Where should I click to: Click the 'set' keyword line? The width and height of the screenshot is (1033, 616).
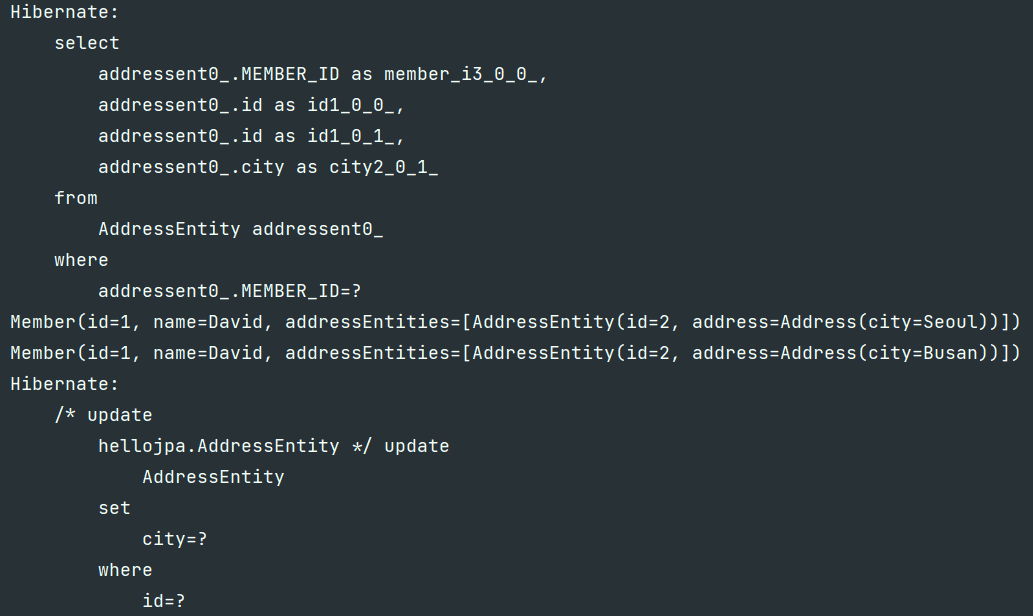[x=115, y=507]
